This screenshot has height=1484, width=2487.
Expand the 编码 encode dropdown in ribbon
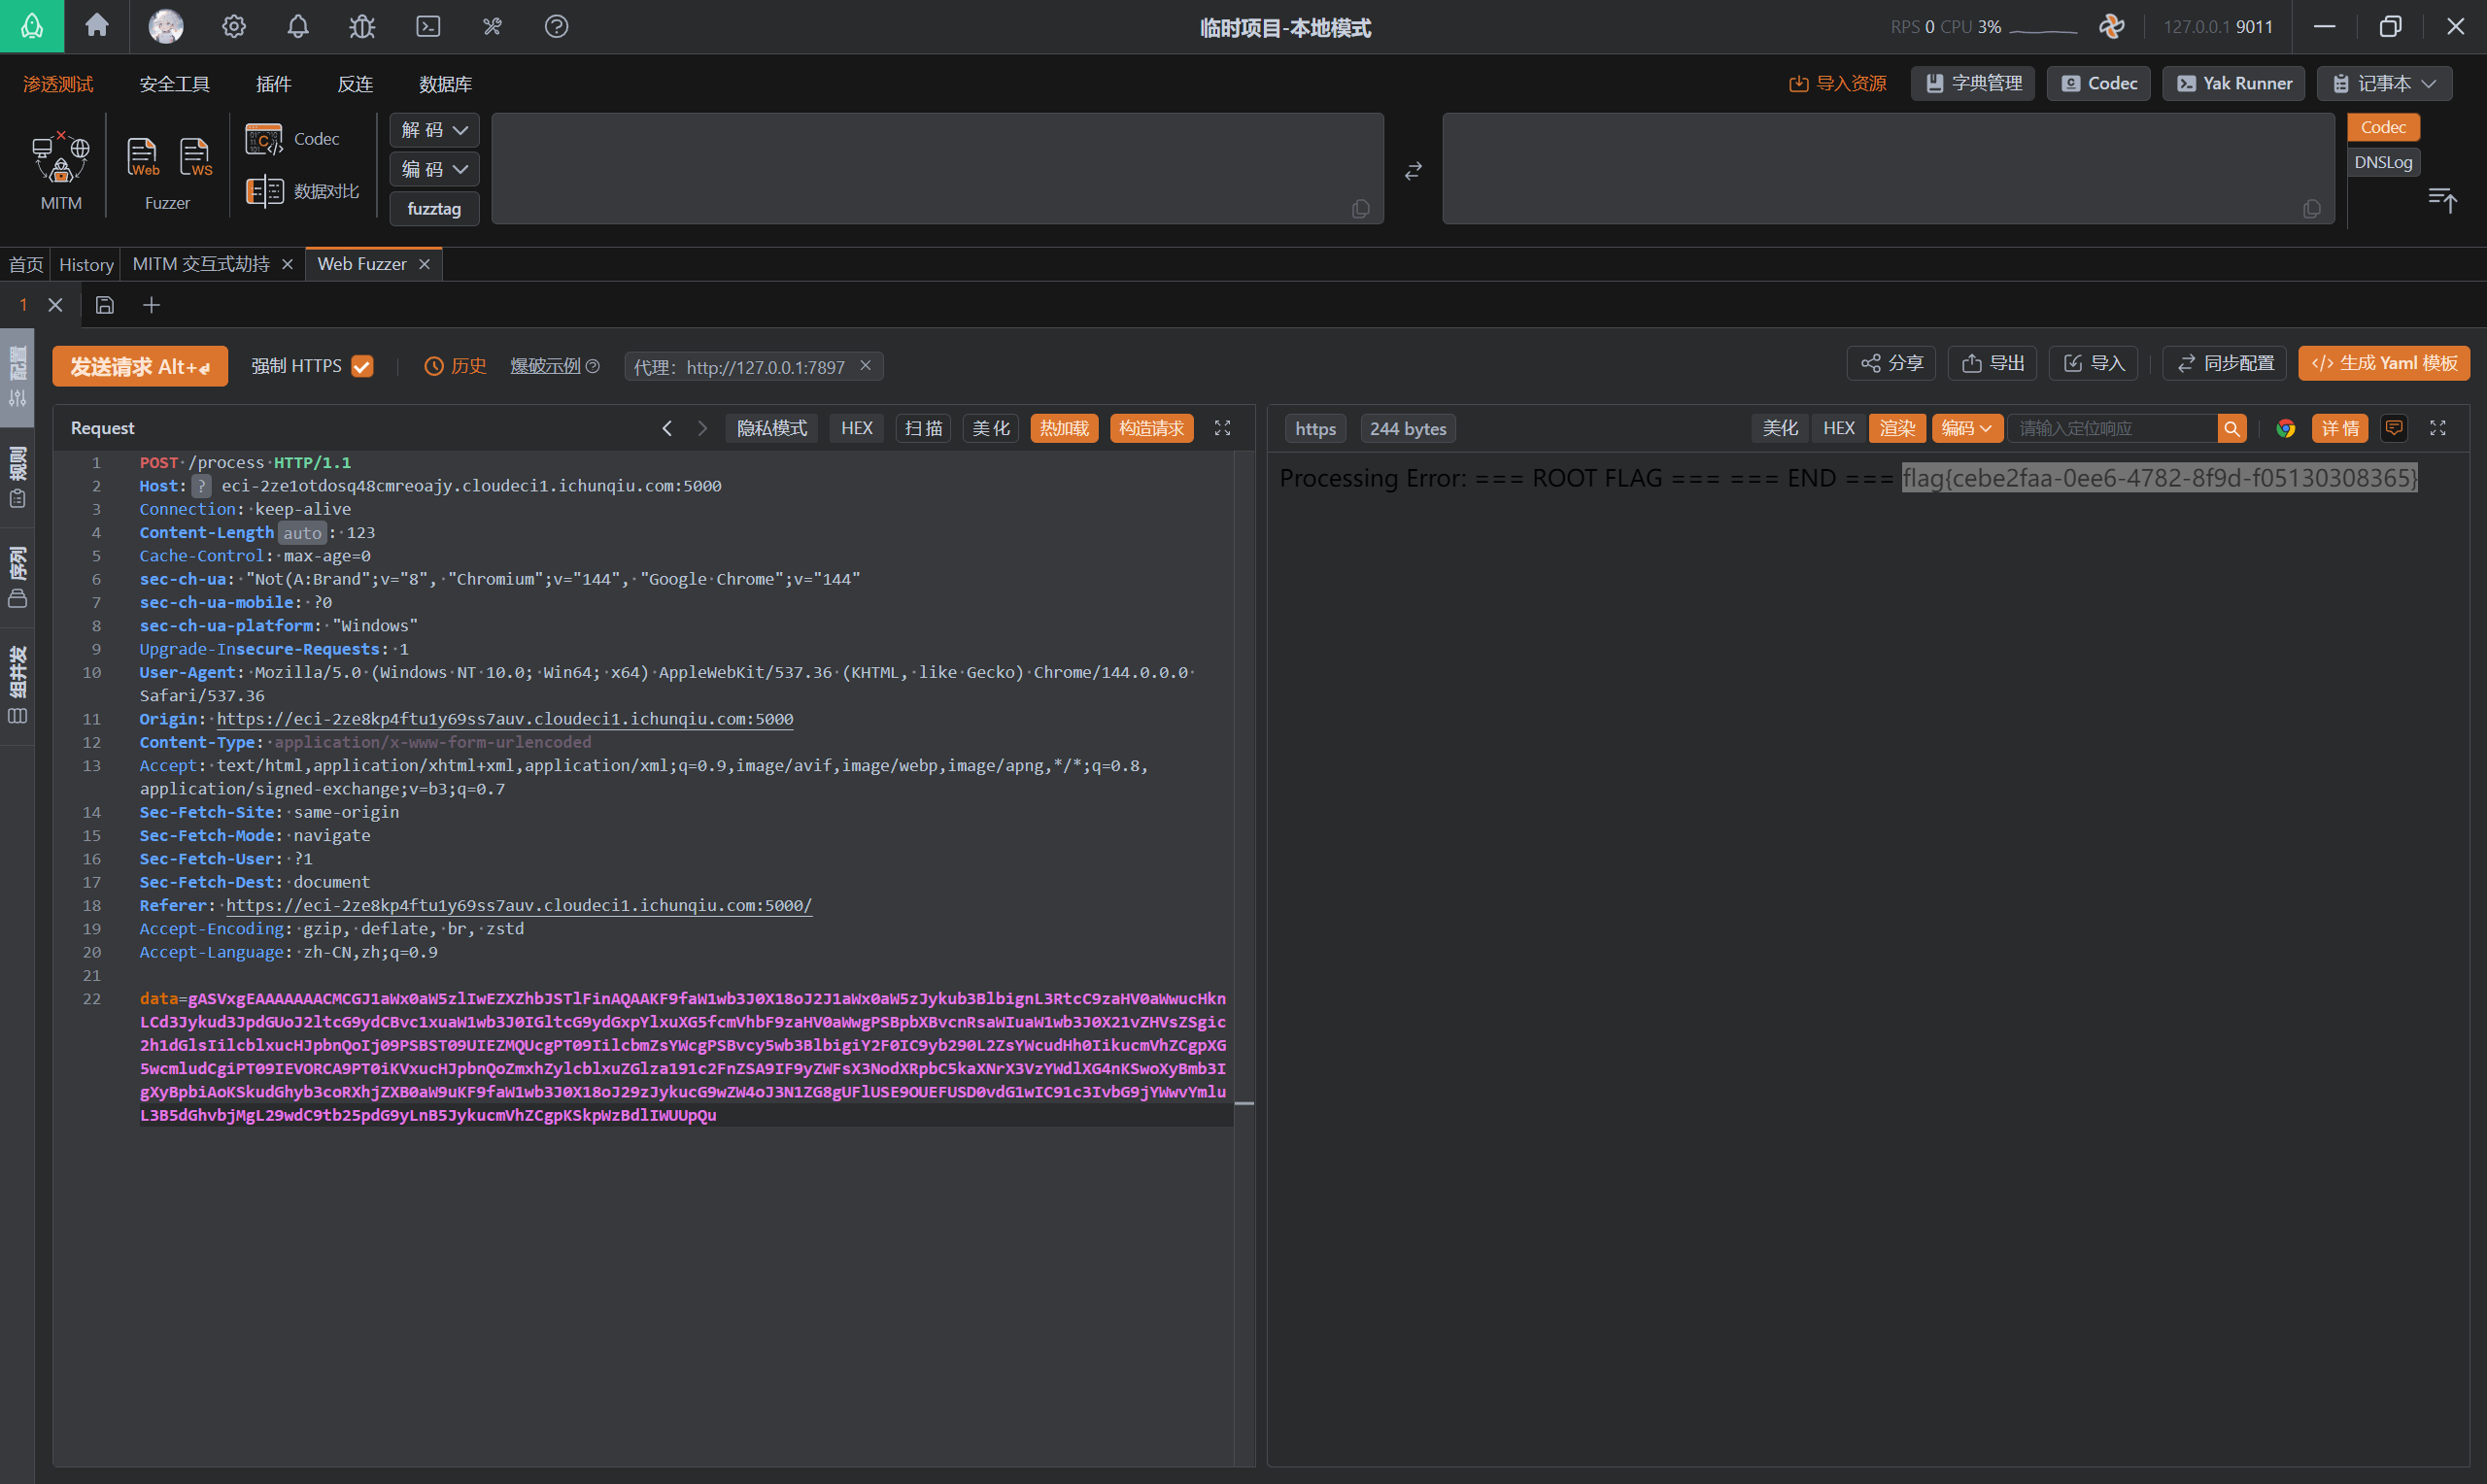(435, 169)
